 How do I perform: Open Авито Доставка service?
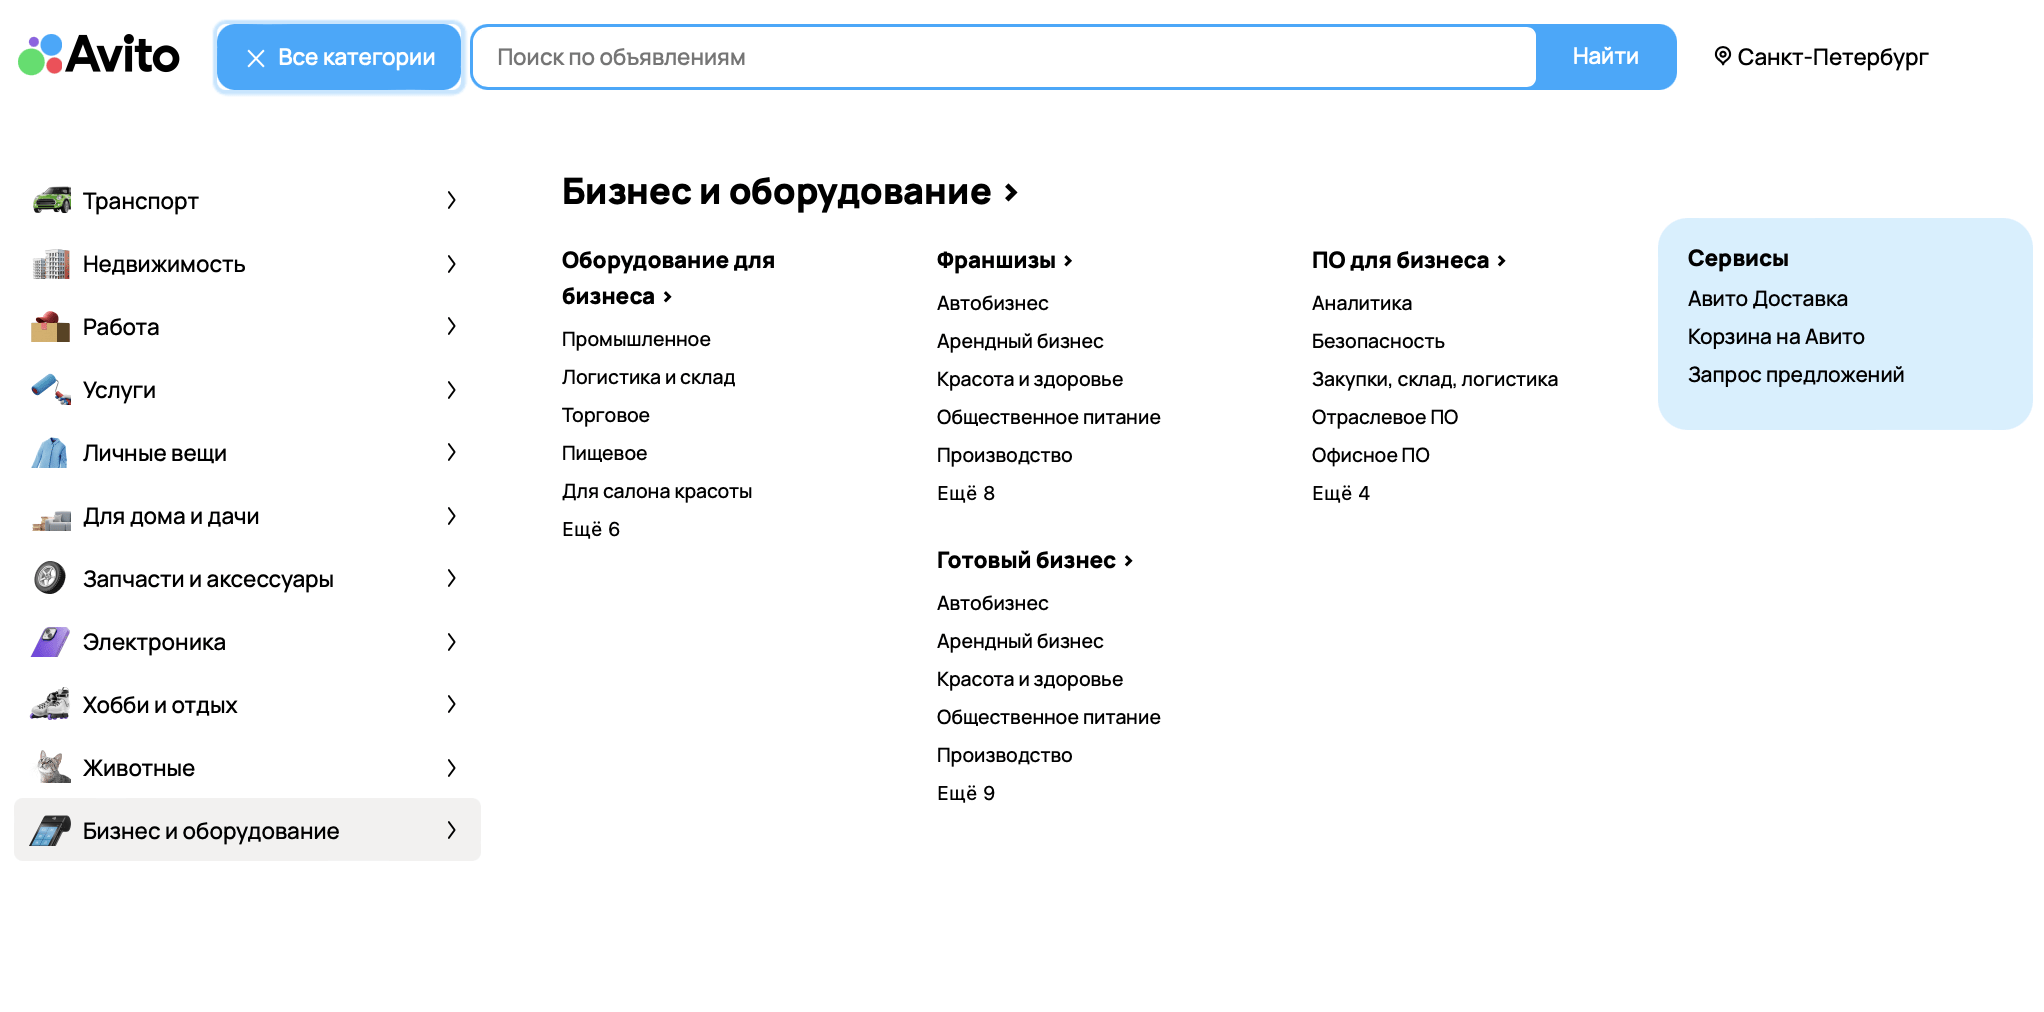(1767, 299)
